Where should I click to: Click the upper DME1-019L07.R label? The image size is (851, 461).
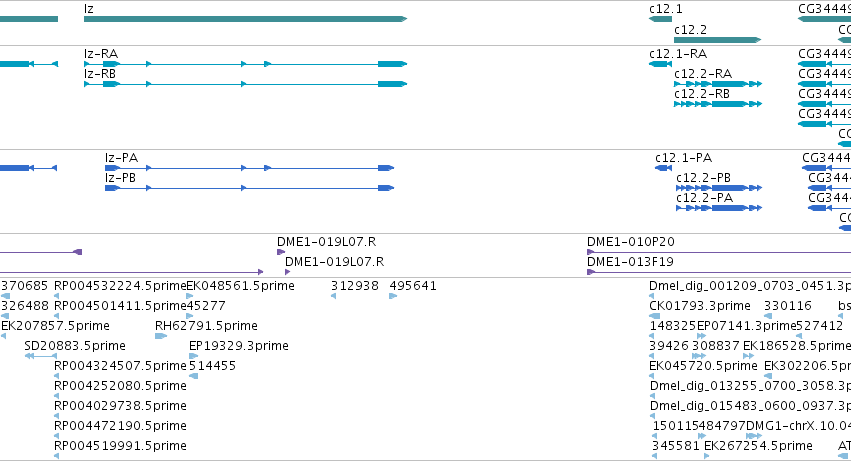click(326, 242)
